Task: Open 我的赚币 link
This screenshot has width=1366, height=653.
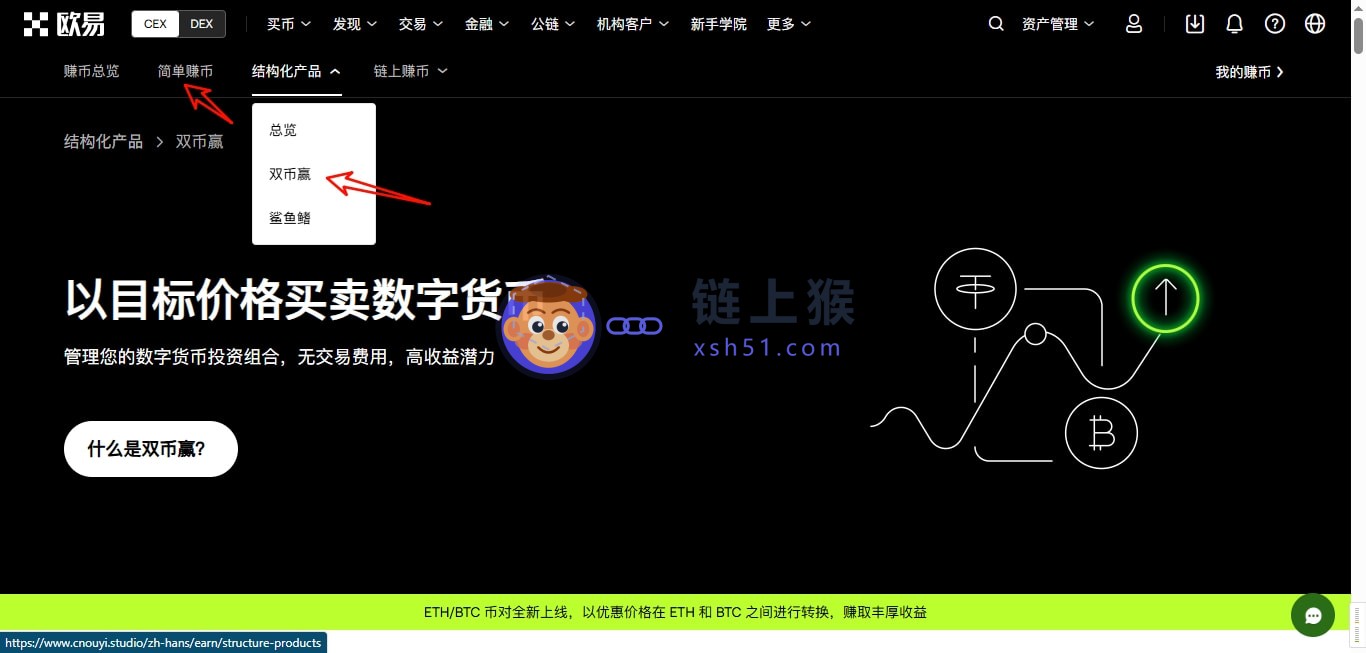Action: (1249, 72)
